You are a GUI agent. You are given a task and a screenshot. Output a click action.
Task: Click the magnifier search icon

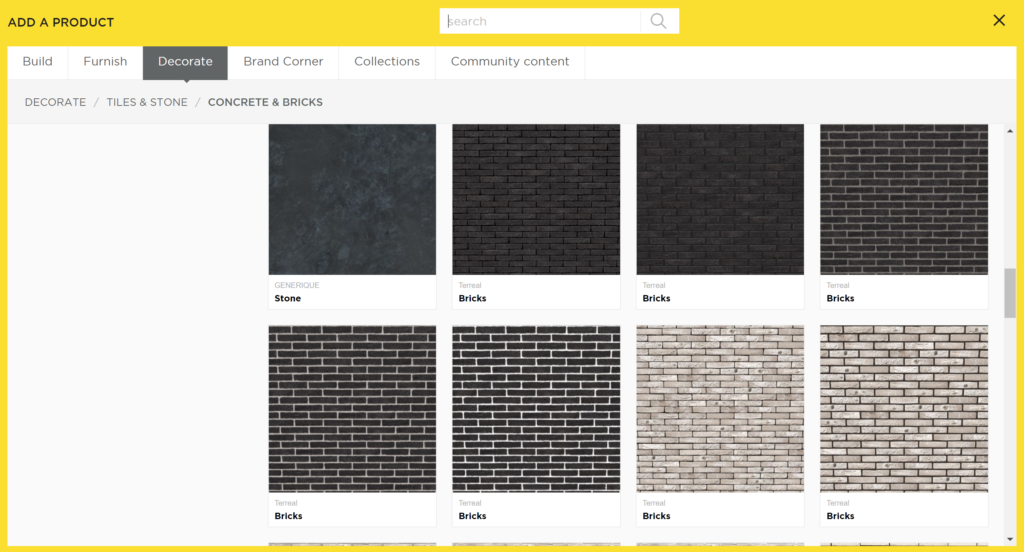click(658, 21)
